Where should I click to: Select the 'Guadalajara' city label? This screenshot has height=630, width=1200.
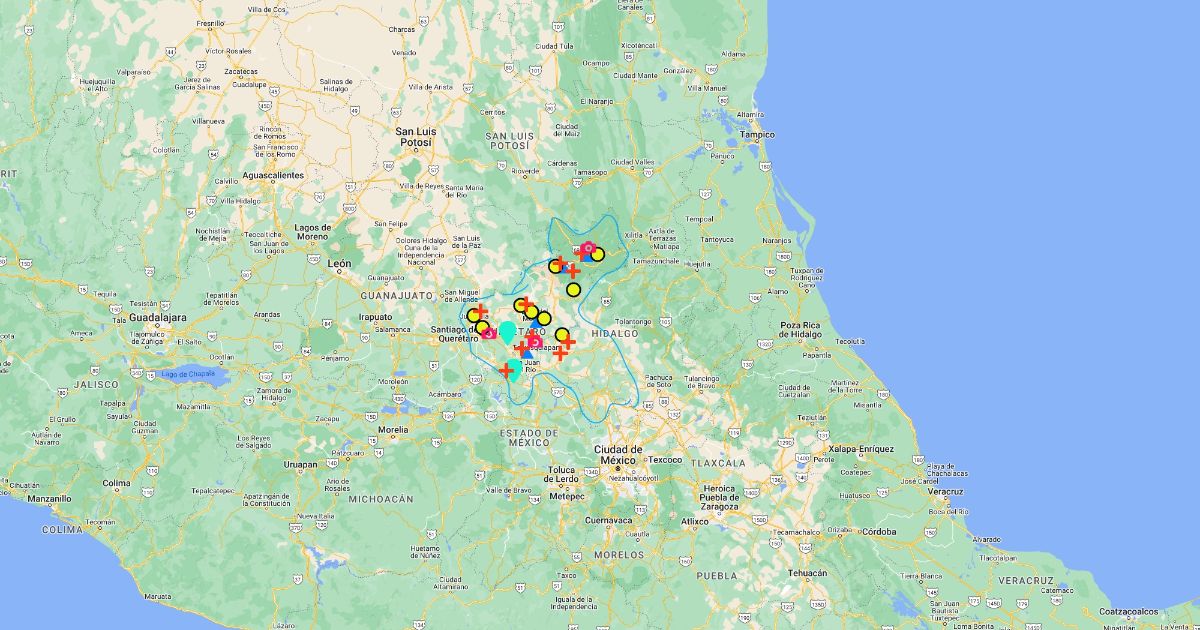point(158,316)
